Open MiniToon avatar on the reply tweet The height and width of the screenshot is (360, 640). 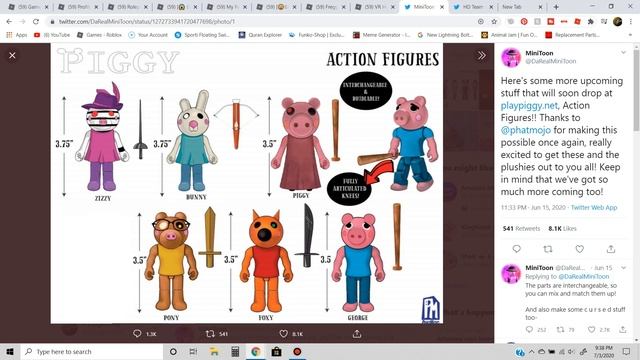click(x=511, y=273)
